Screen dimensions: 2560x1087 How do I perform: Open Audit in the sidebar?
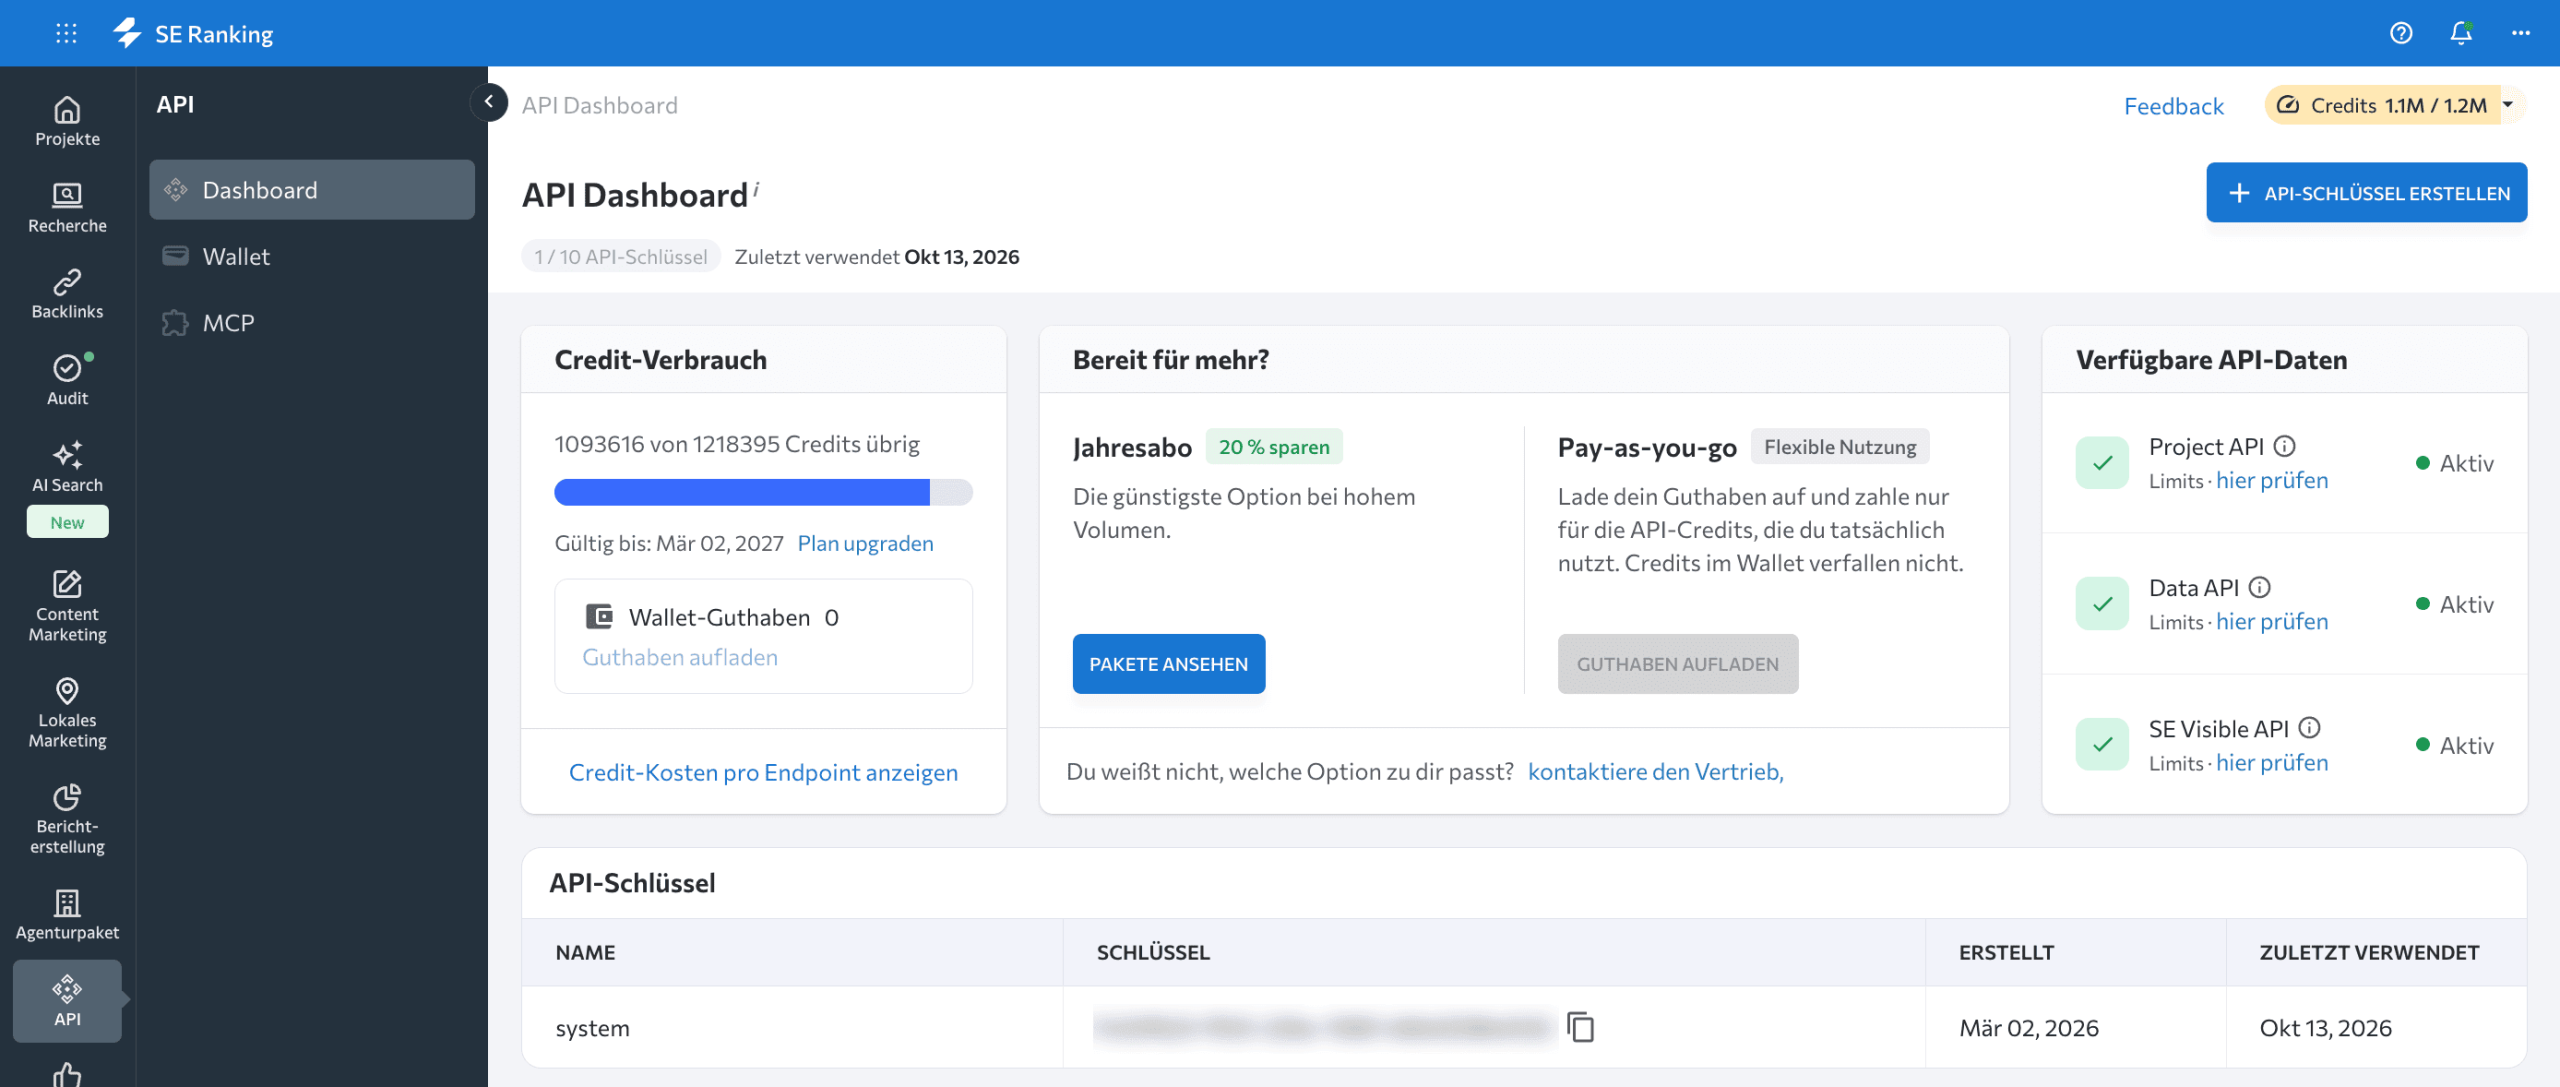pyautogui.click(x=67, y=380)
